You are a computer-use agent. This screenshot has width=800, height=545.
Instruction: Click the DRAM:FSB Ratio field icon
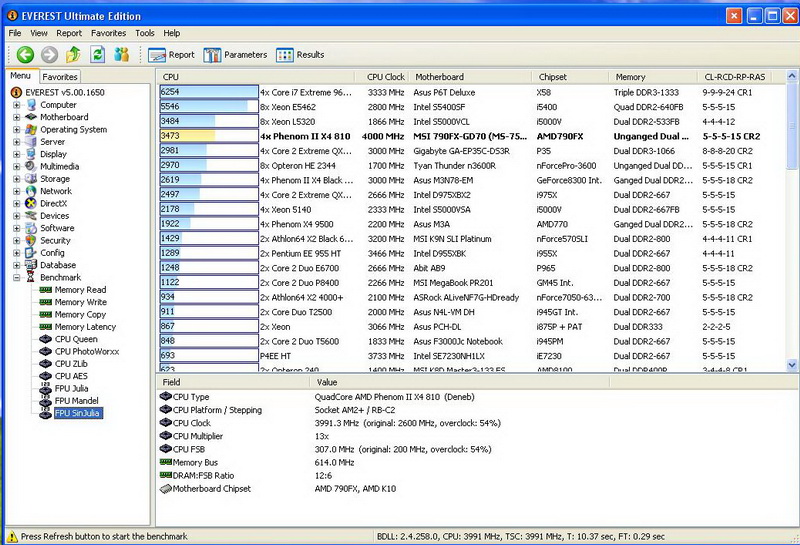point(165,475)
